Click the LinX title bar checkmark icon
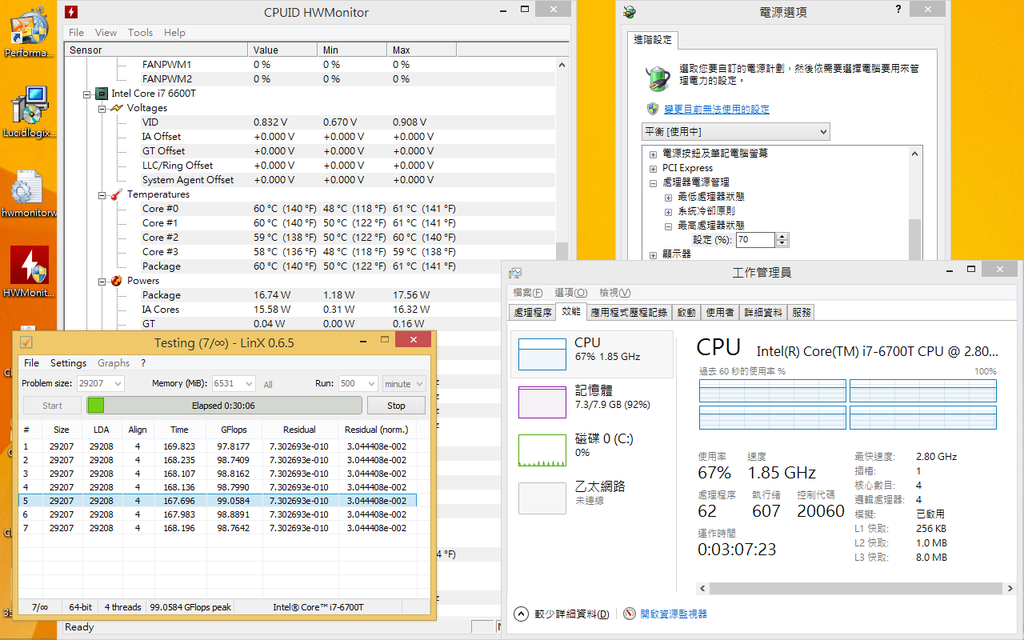The height and width of the screenshot is (640, 1024). 26,342
